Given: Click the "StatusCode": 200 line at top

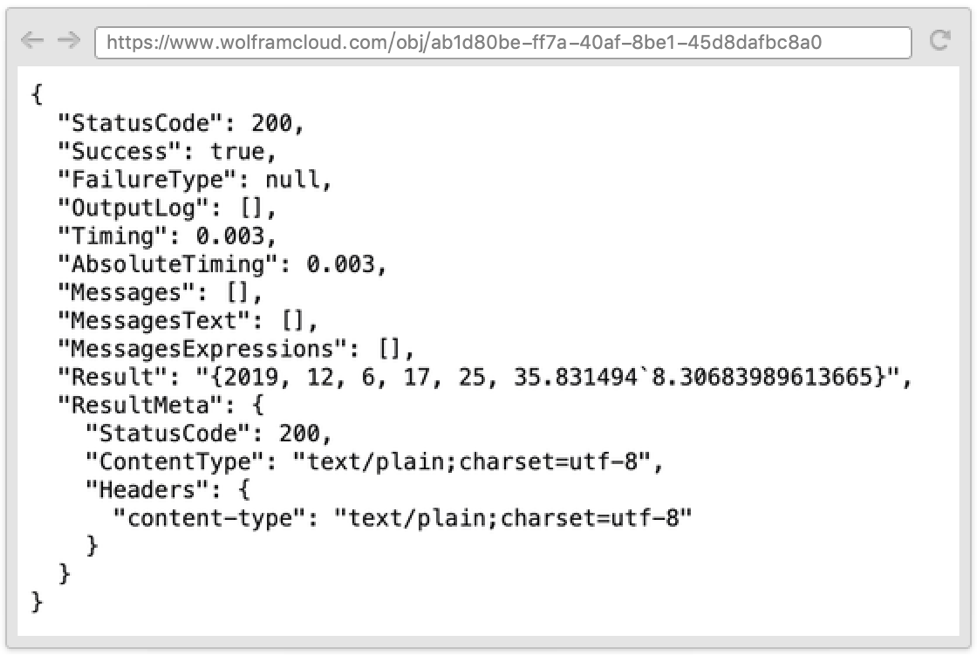Looking at the screenshot, I should (x=180, y=123).
